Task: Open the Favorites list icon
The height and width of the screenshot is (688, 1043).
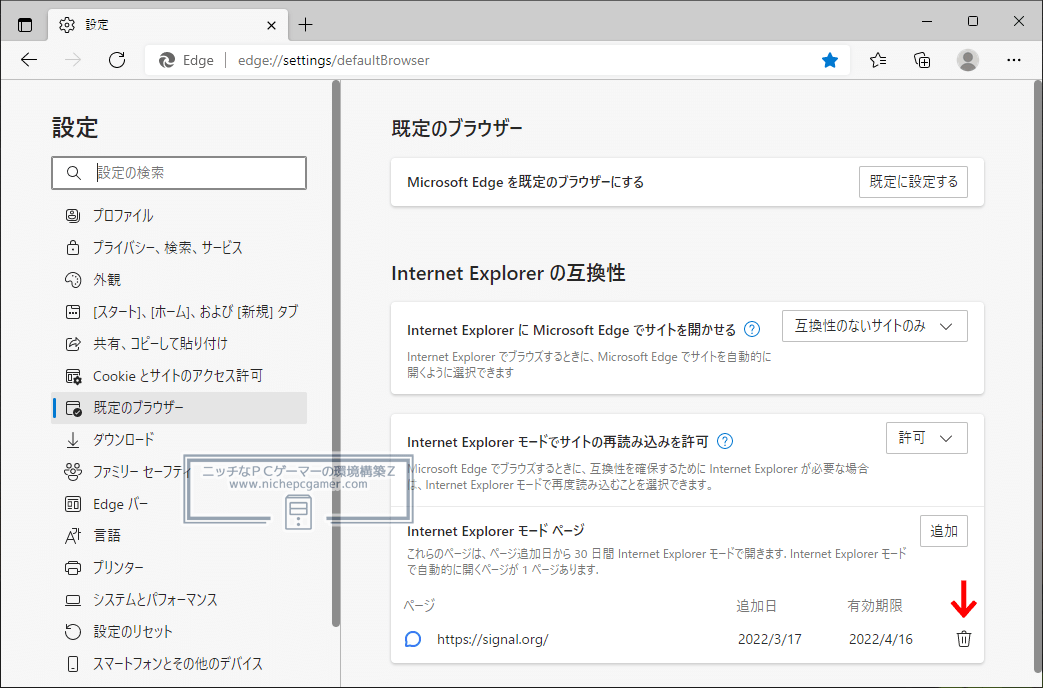Action: coord(878,61)
